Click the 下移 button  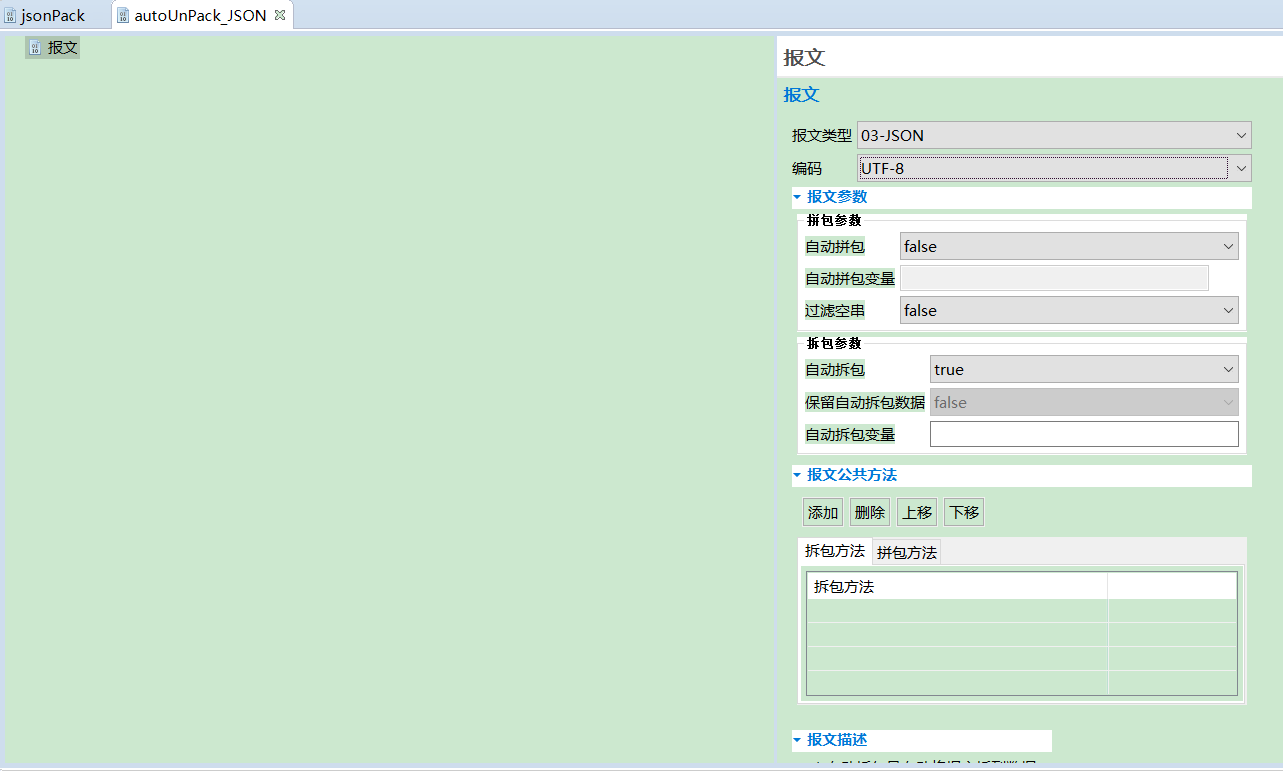tap(963, 511)
